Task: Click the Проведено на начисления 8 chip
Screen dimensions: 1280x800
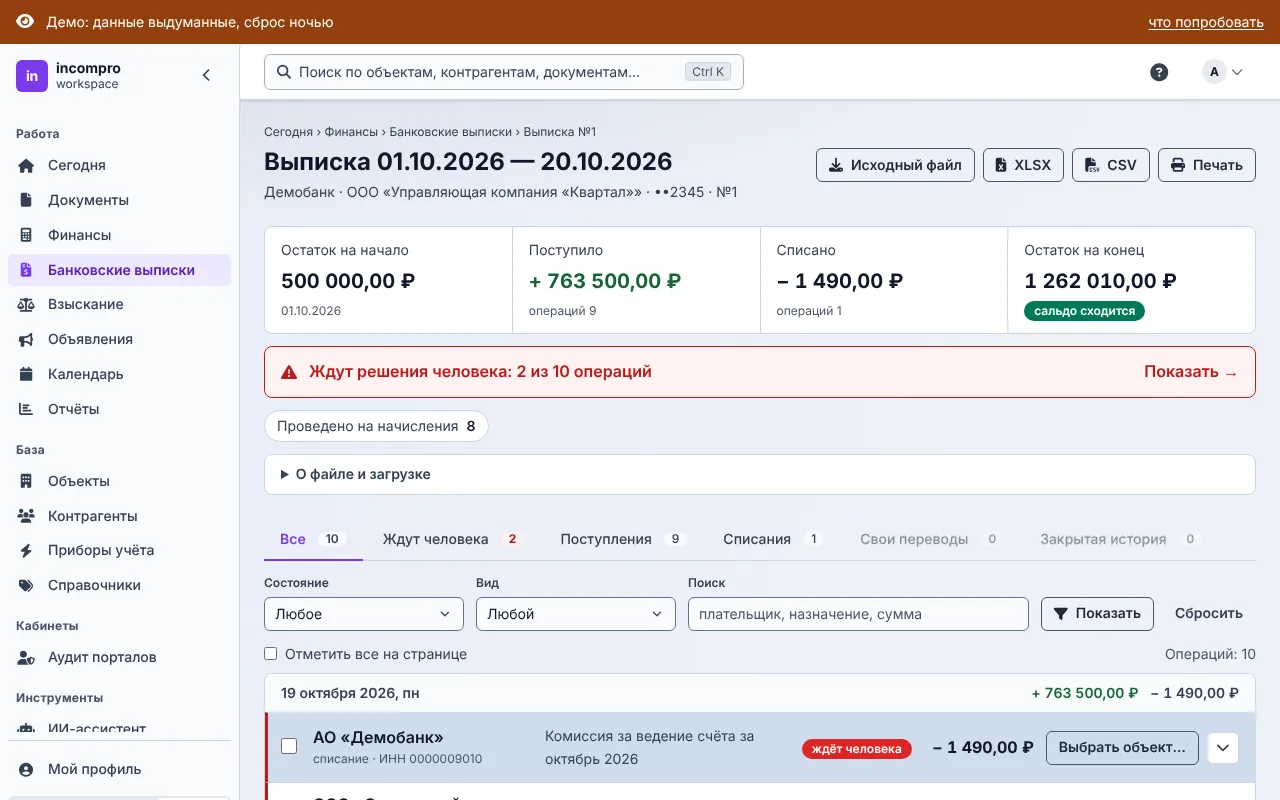Action: pos(376,426)
